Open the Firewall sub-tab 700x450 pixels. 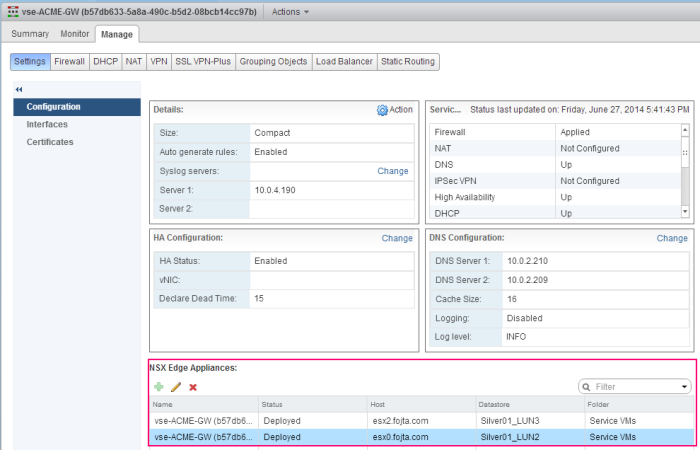pyautogui.click(x=70, y=62)
